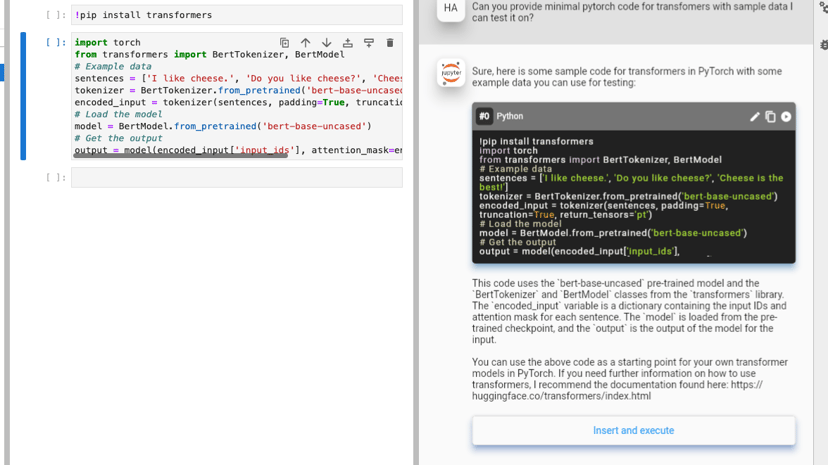Screen dimensions: 828x465
Task: Click the pip install transformers cell
Action: pos(237,15)
